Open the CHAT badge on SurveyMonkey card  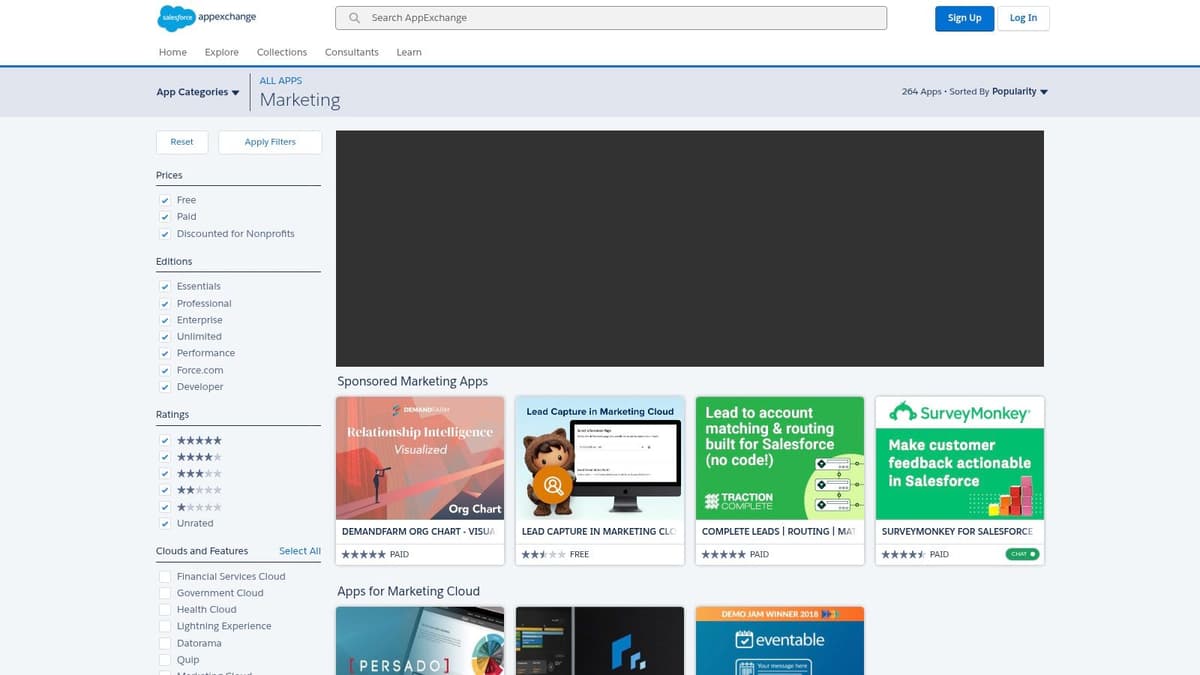tap(1021, 553)
